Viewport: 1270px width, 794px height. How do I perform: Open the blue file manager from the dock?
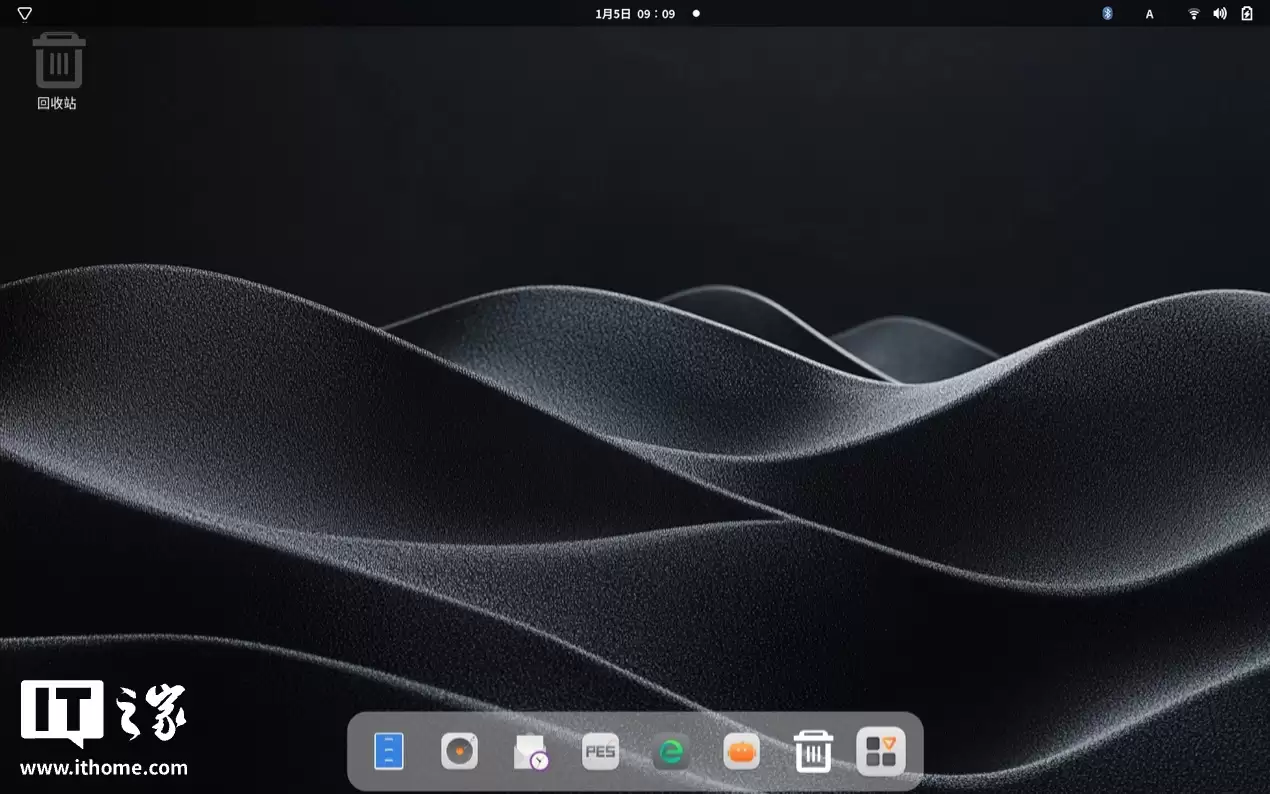[x=389, y=751]
